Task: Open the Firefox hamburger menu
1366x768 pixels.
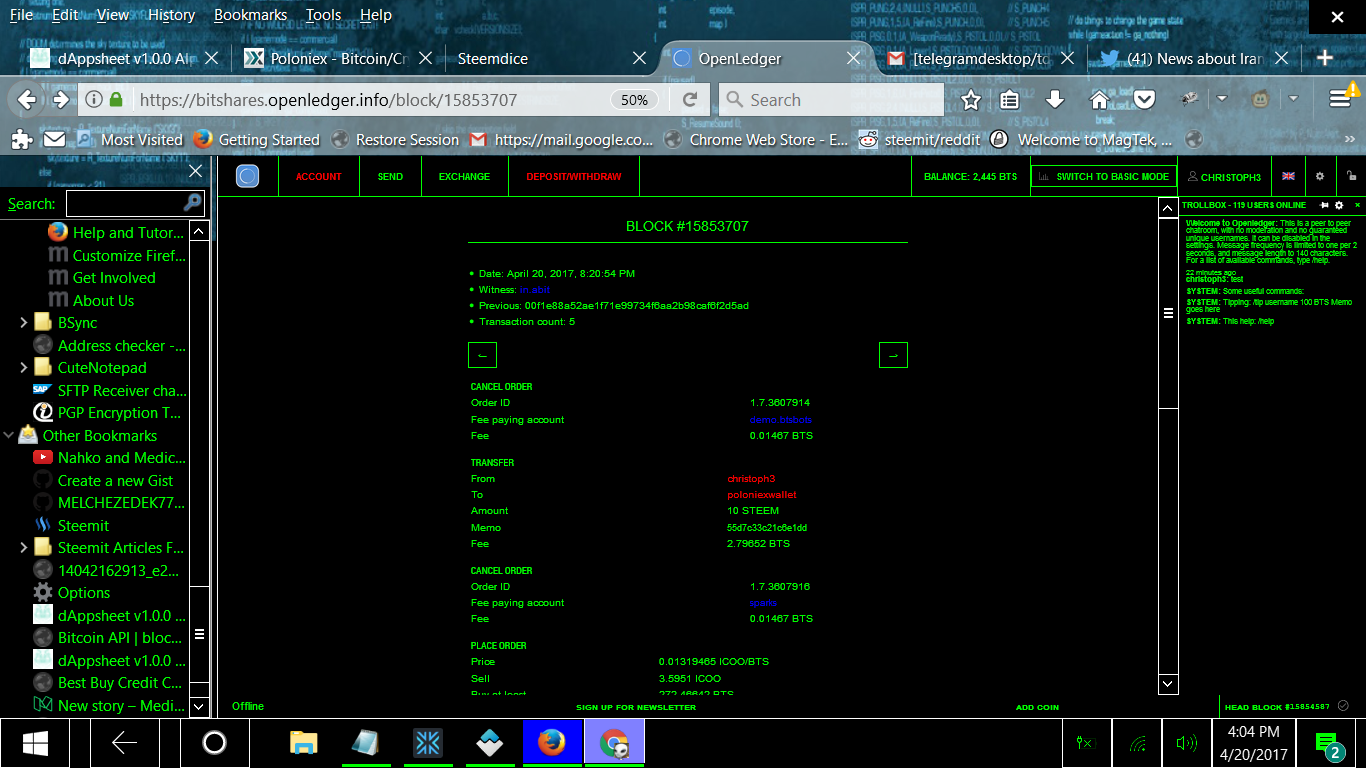Action: click(1342, 99)
